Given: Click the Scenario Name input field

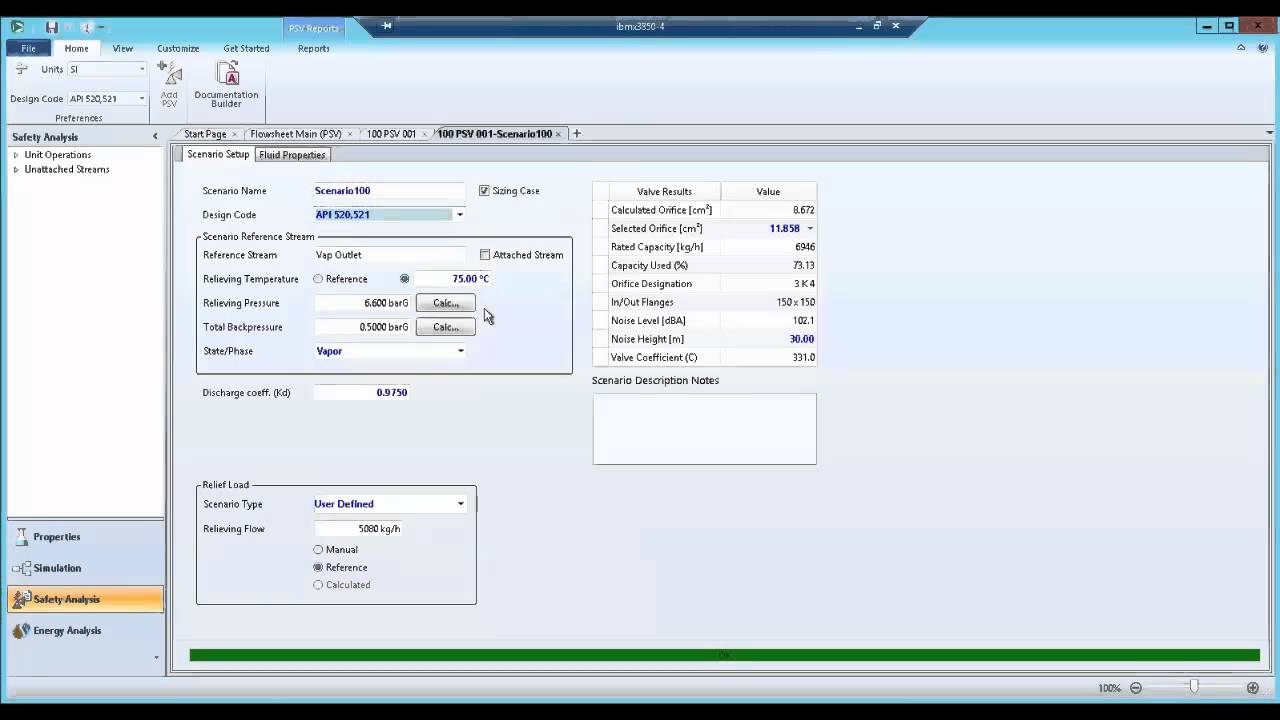Looking at the screenshot, I should click(x=389, y=191).
